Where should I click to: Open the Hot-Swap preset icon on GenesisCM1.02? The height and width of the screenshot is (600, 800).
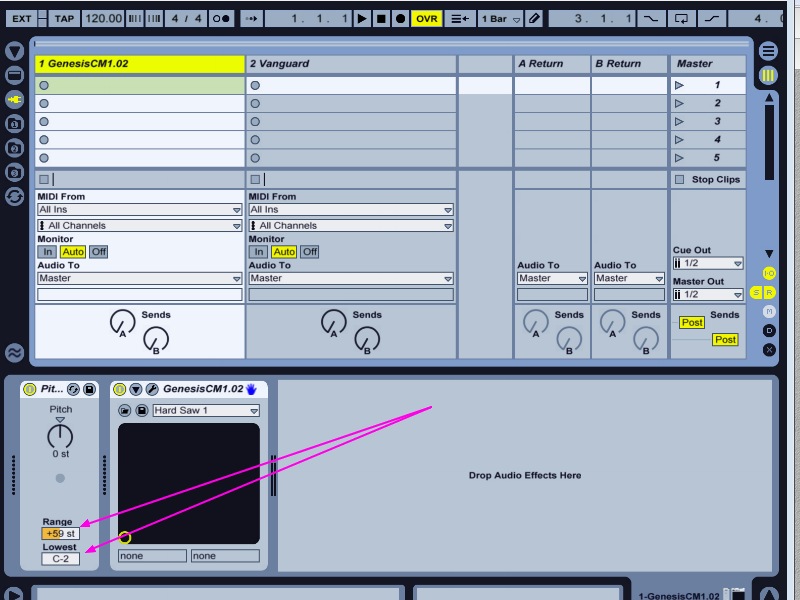point(125,411)
